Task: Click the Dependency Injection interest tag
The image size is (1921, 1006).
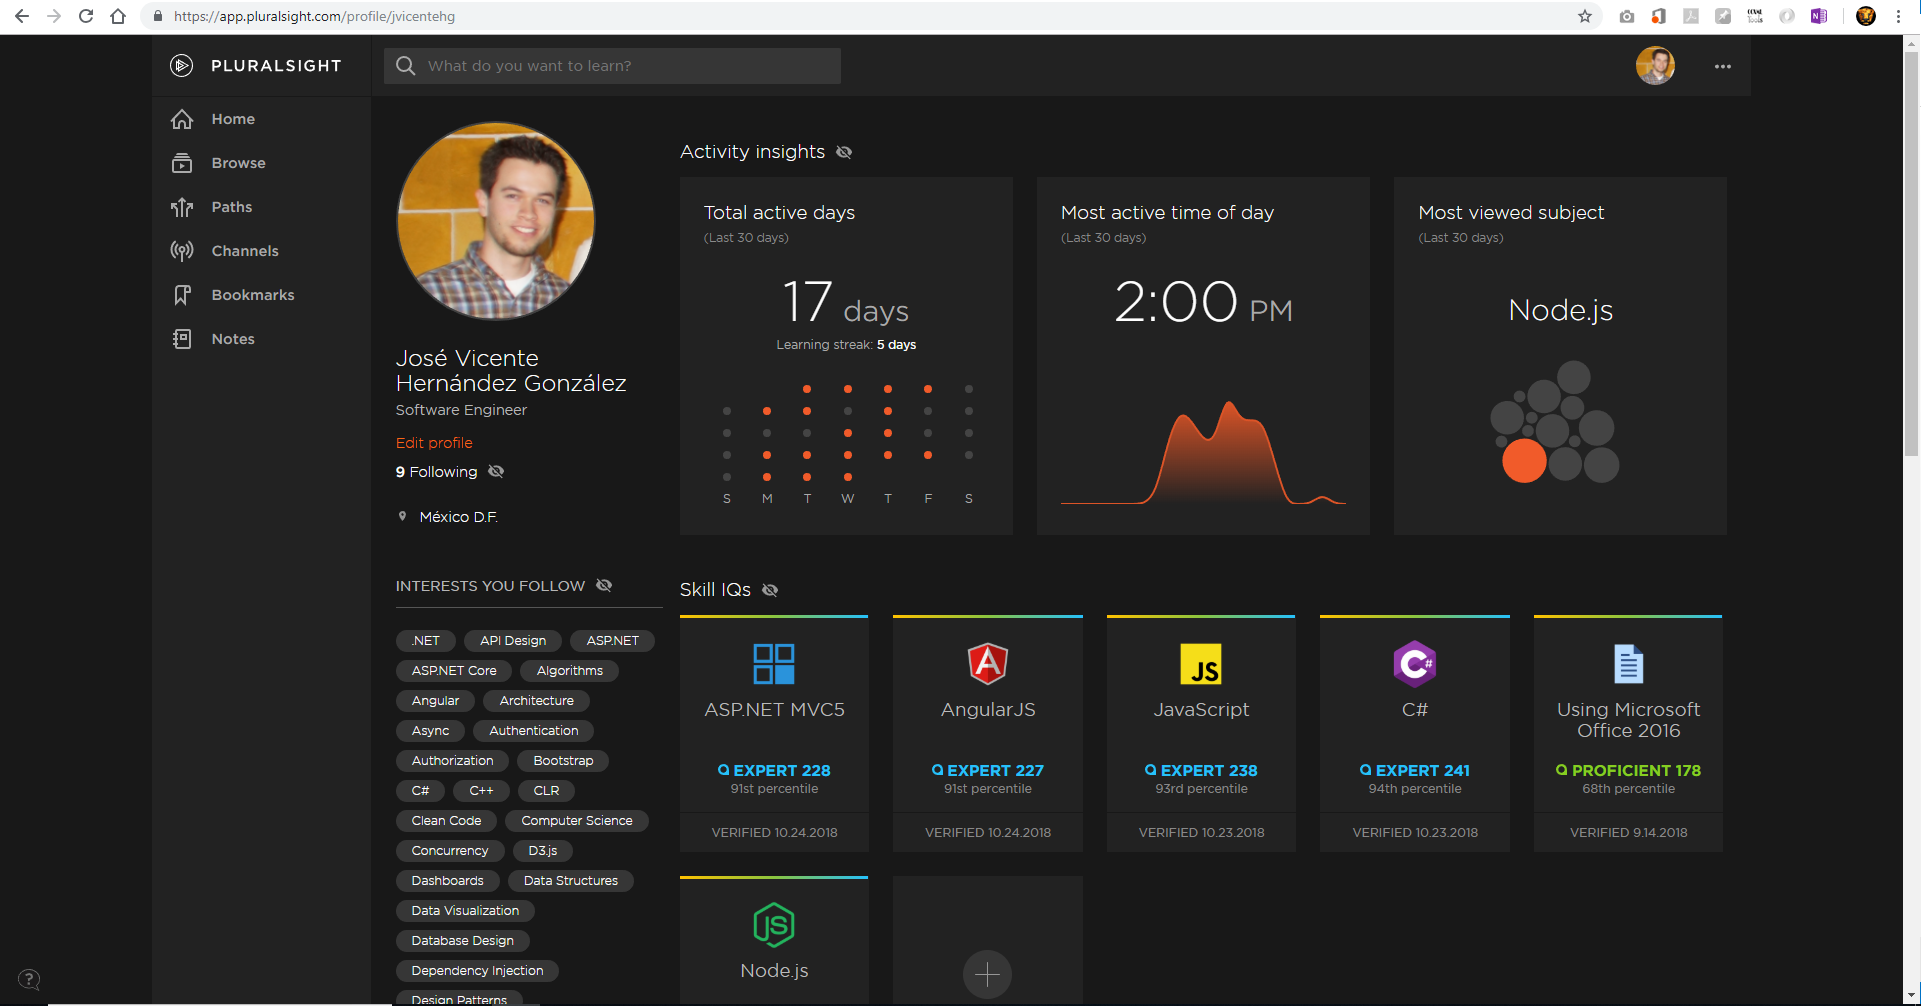Action: tap(477, 971)
